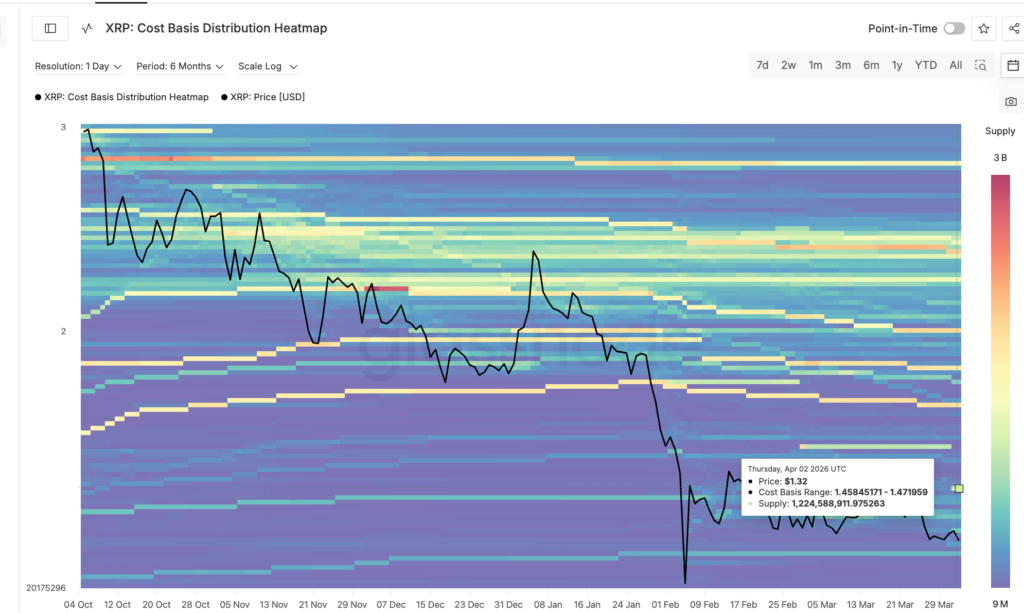Click the share icon
This screenshot has width=1024, height=613.
(x=1014, y=29)
